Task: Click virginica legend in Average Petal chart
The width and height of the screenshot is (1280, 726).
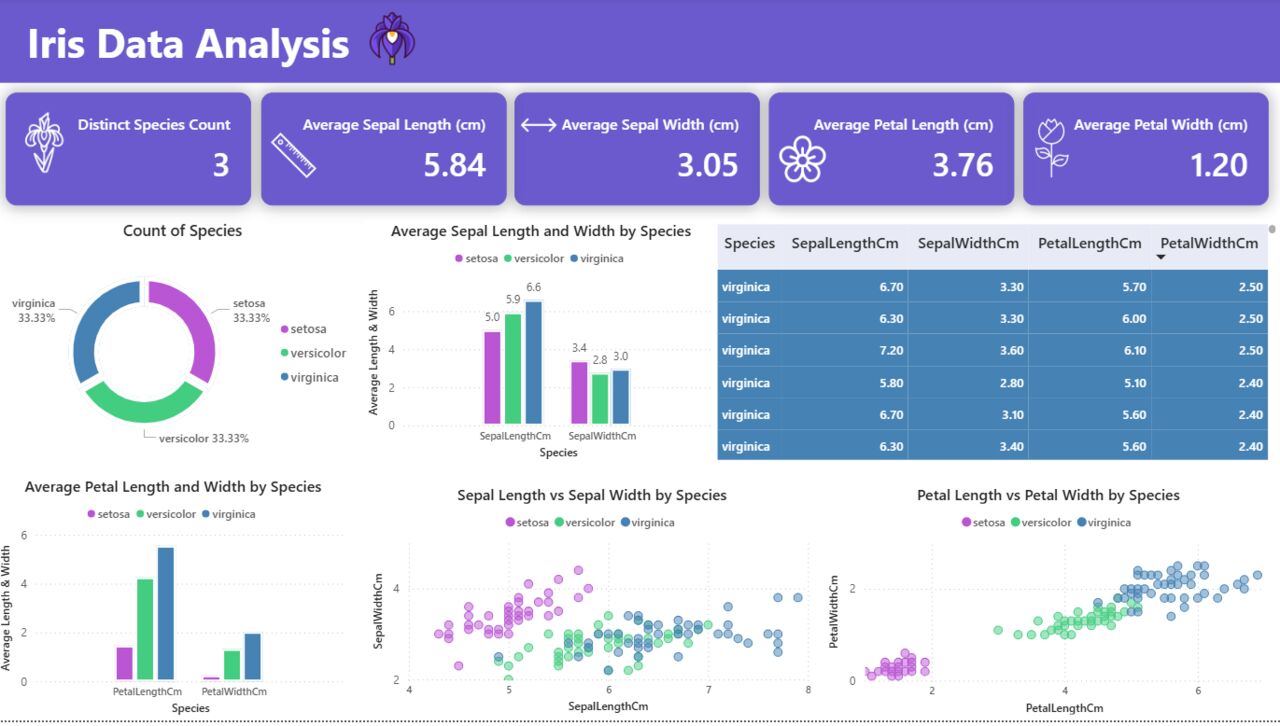Action: [x=228, y=514]
